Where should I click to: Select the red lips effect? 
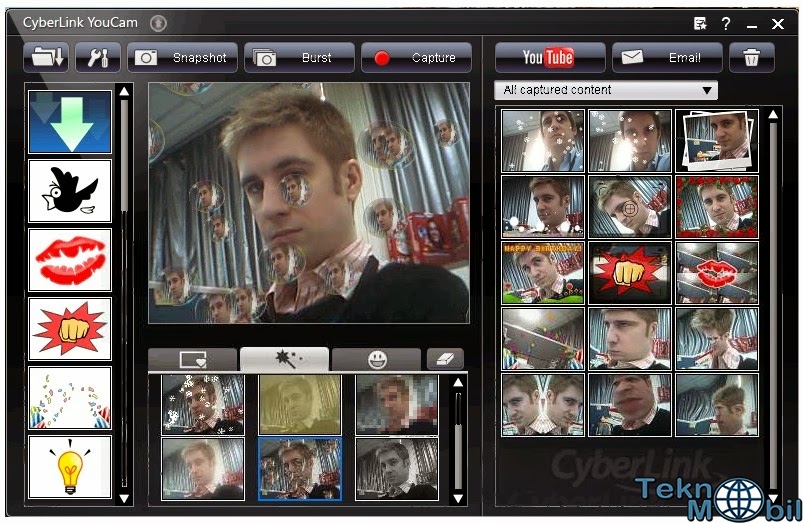[70, 260]
